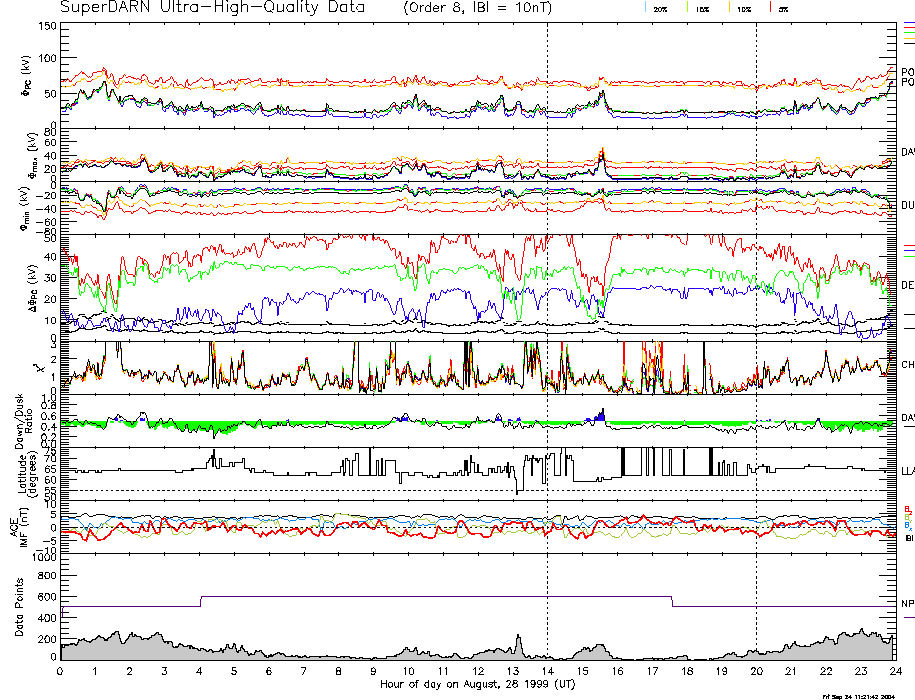Click the blue legend line at top right
Screen dimensions: 915x700
908,23
